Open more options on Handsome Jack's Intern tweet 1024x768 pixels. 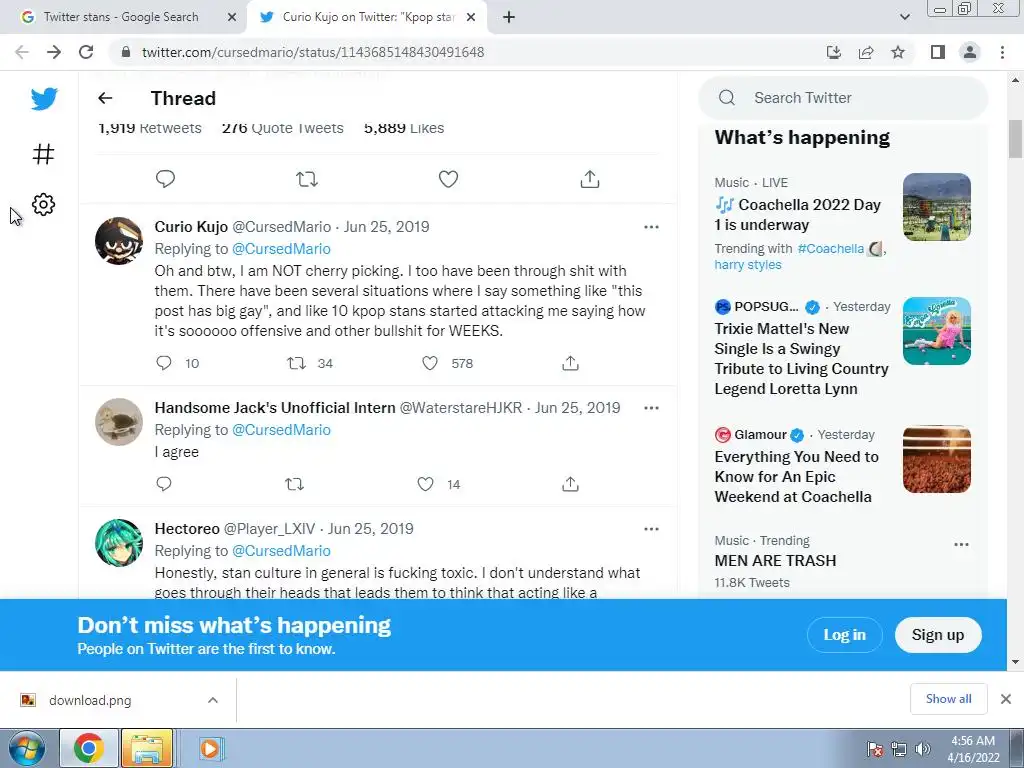pyautogui.click(x=651, y=408)
